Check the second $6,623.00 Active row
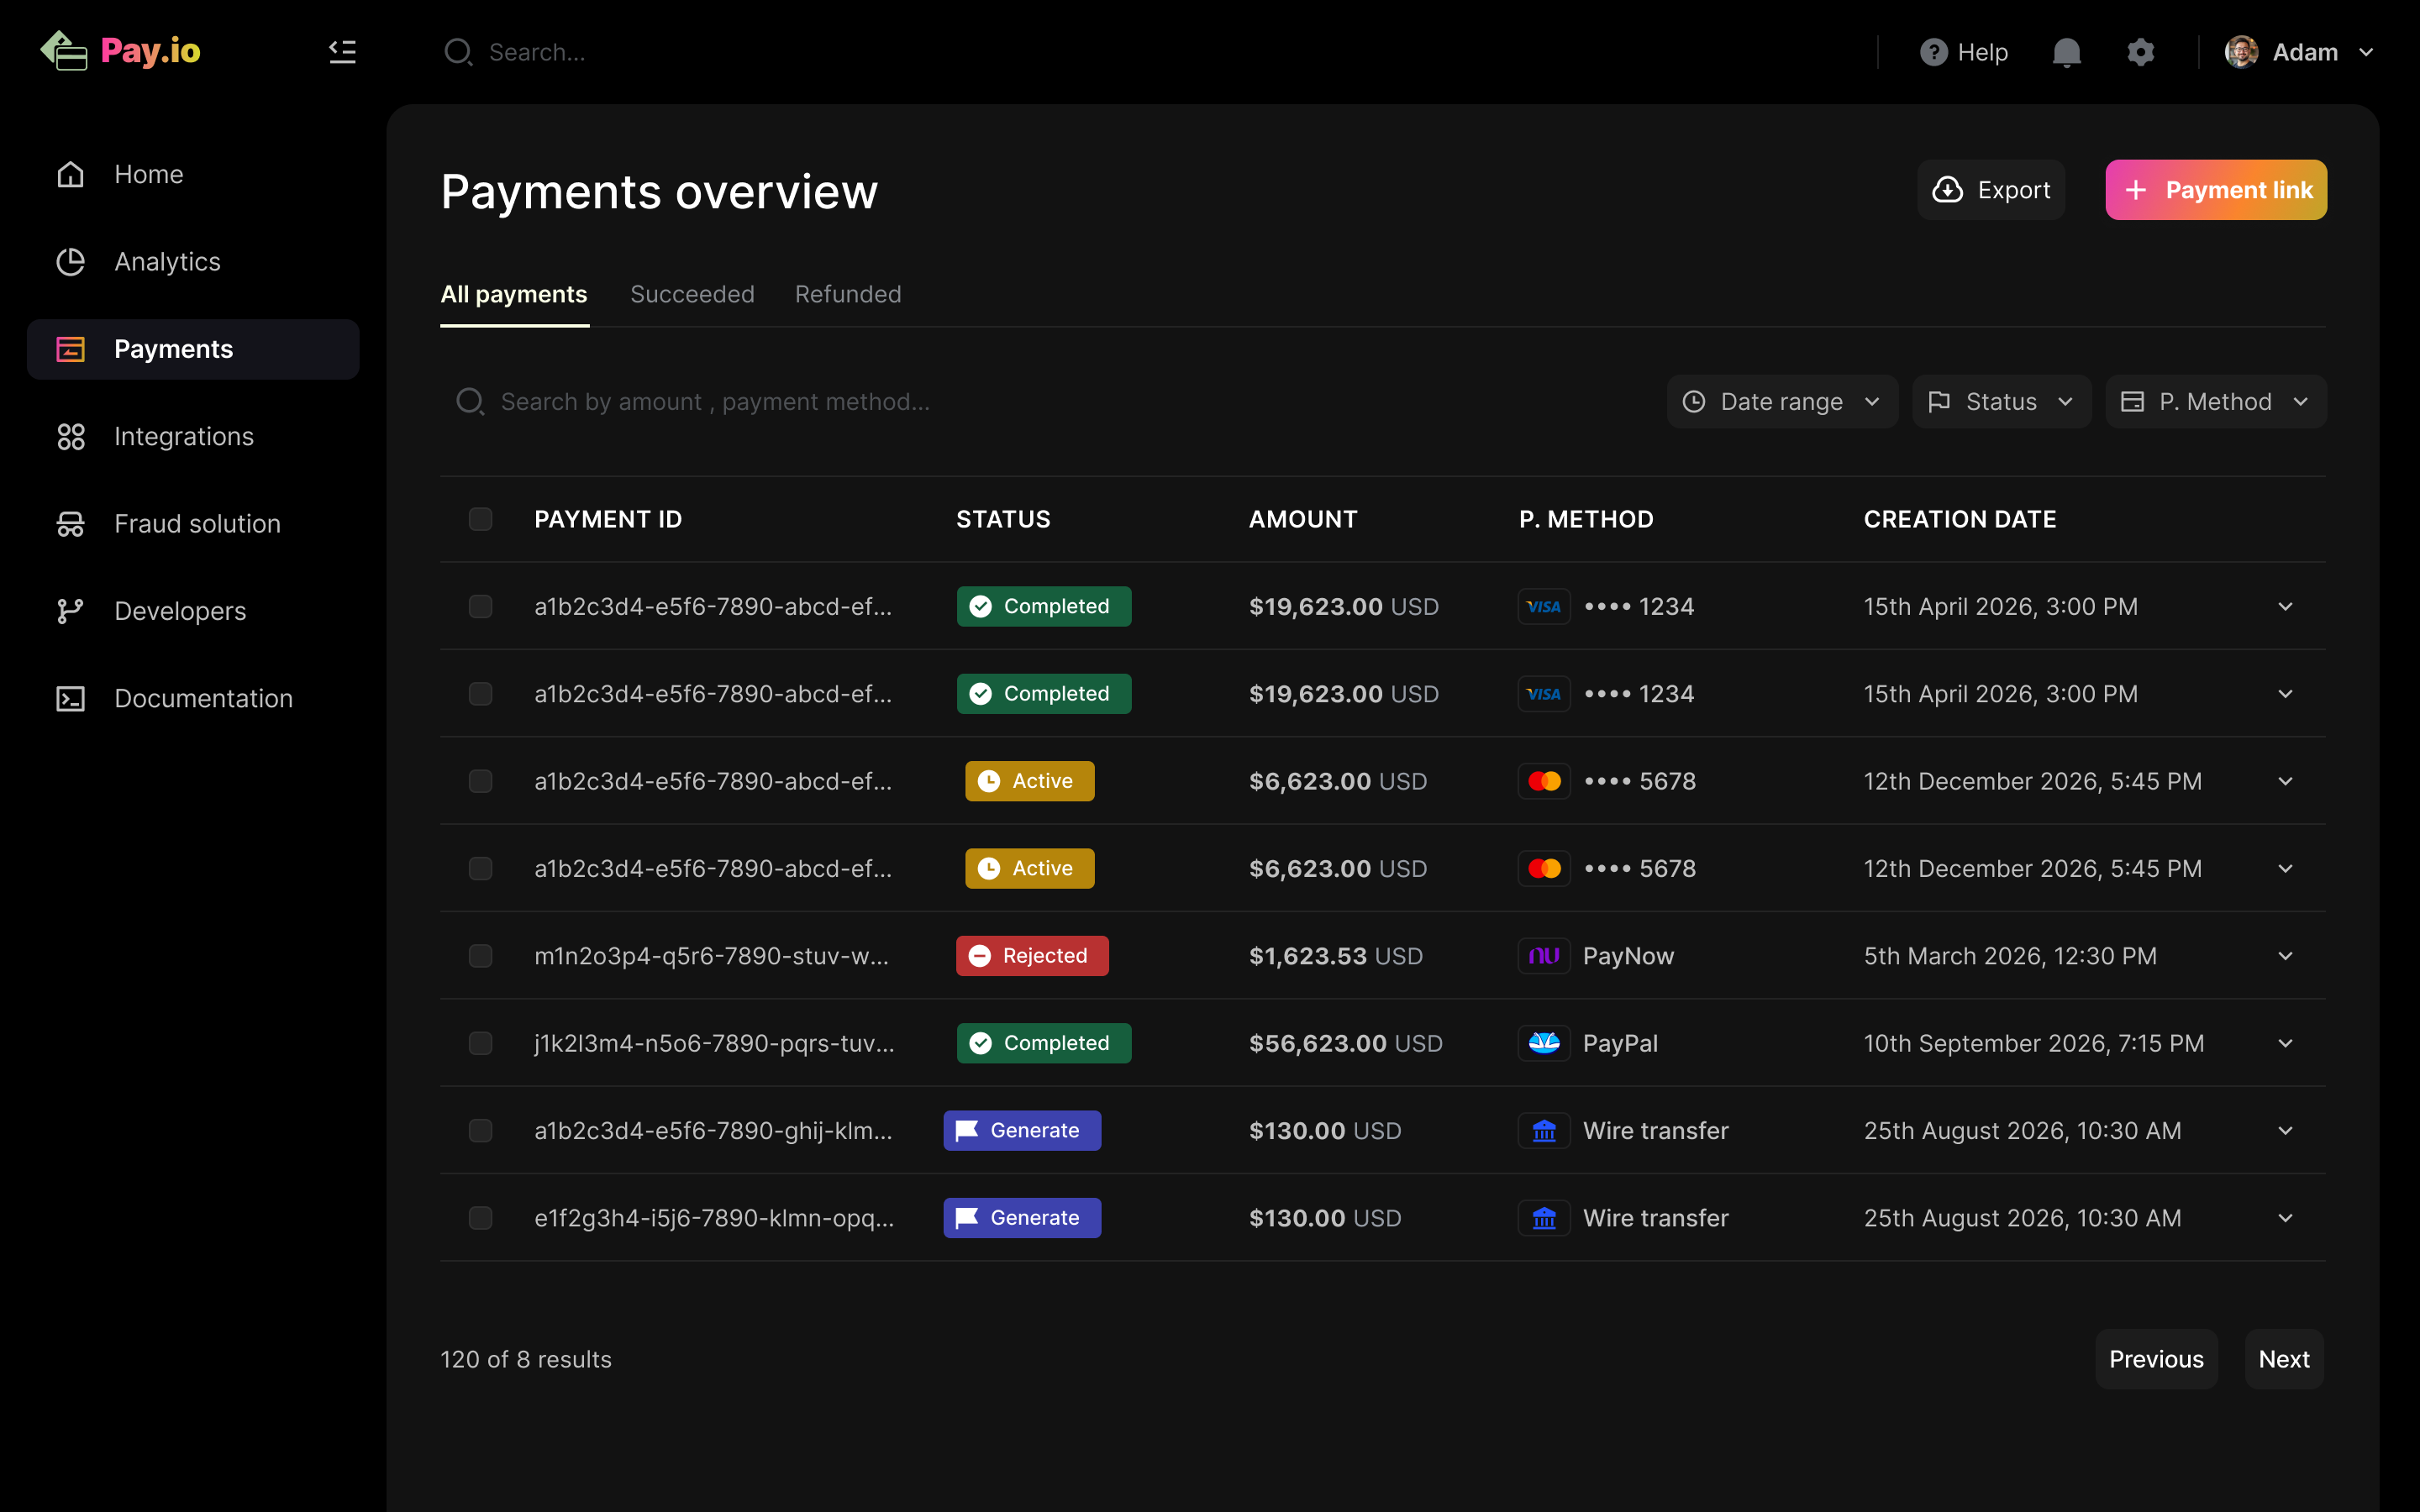Image resolution: width=2420 pixels, height=1512 pixels. (x=480, y=869)
